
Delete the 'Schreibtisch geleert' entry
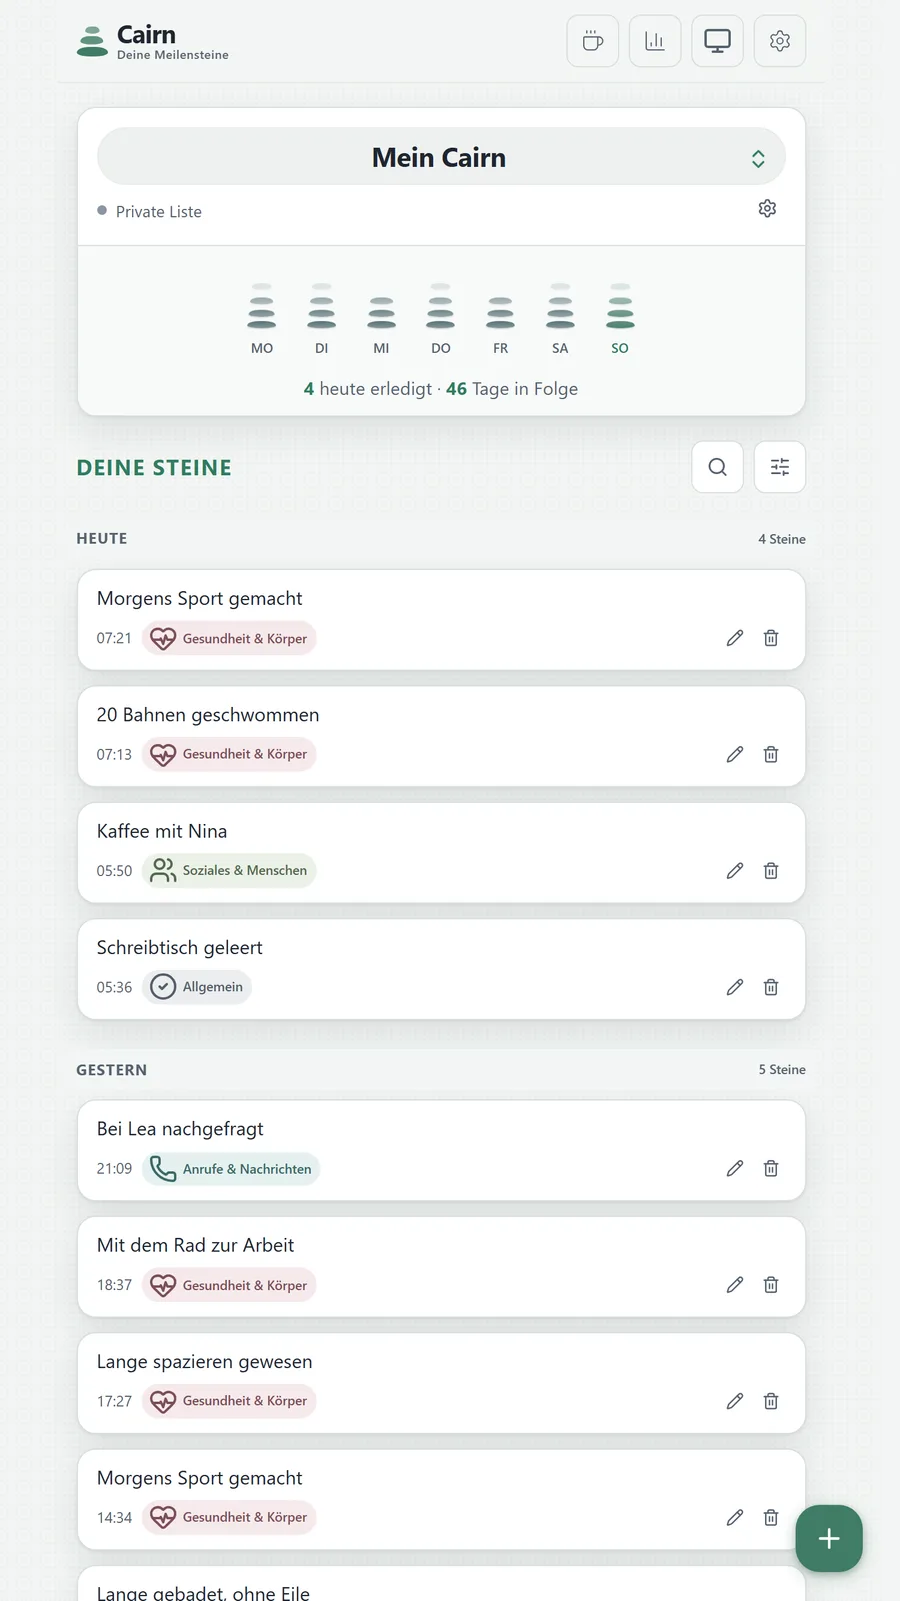[771, 987]
